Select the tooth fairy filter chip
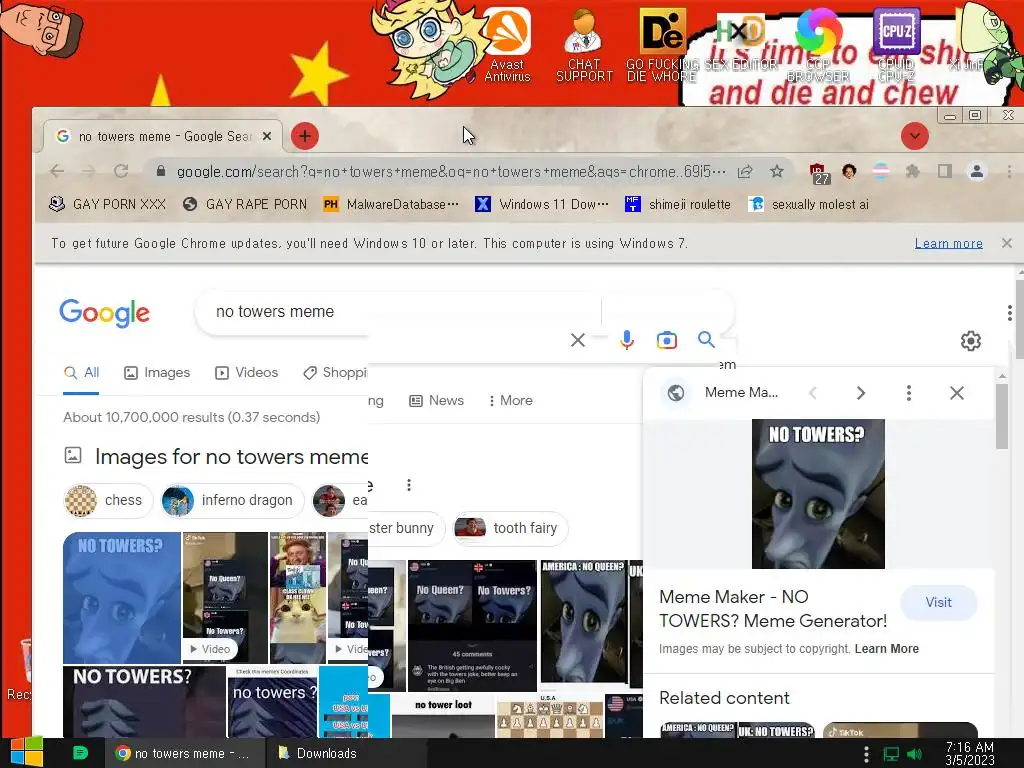 pyautogui.click(x=511, y=528)
